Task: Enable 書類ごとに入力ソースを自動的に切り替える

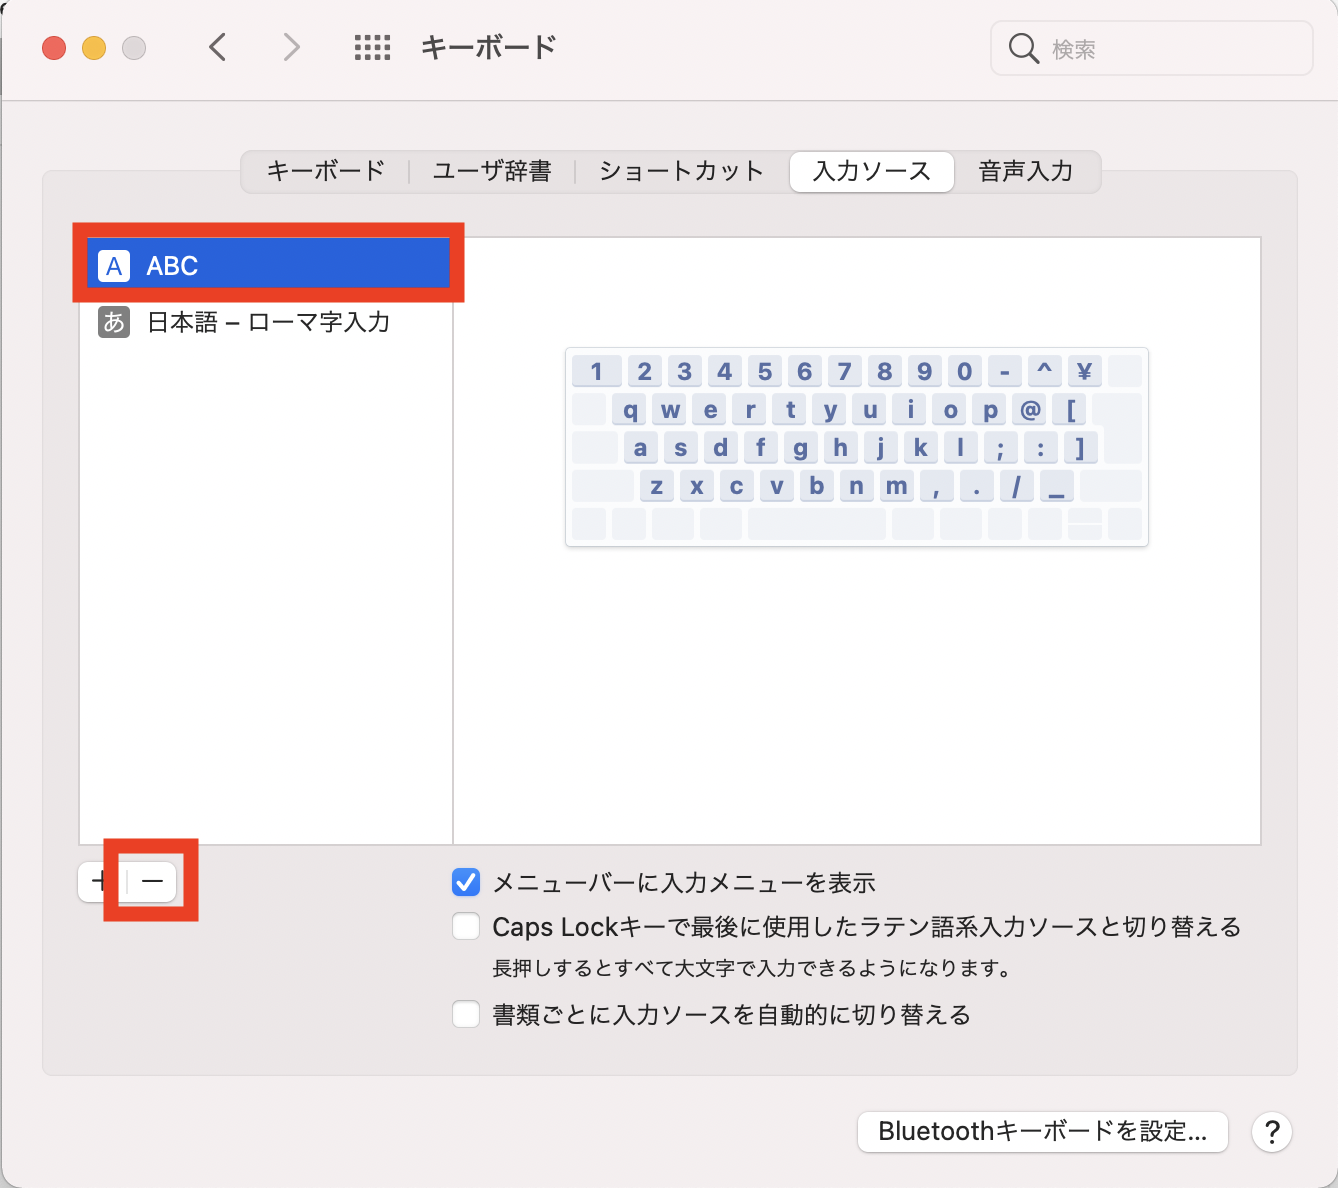Action: pyautogui.click(x=466, y=1014)
